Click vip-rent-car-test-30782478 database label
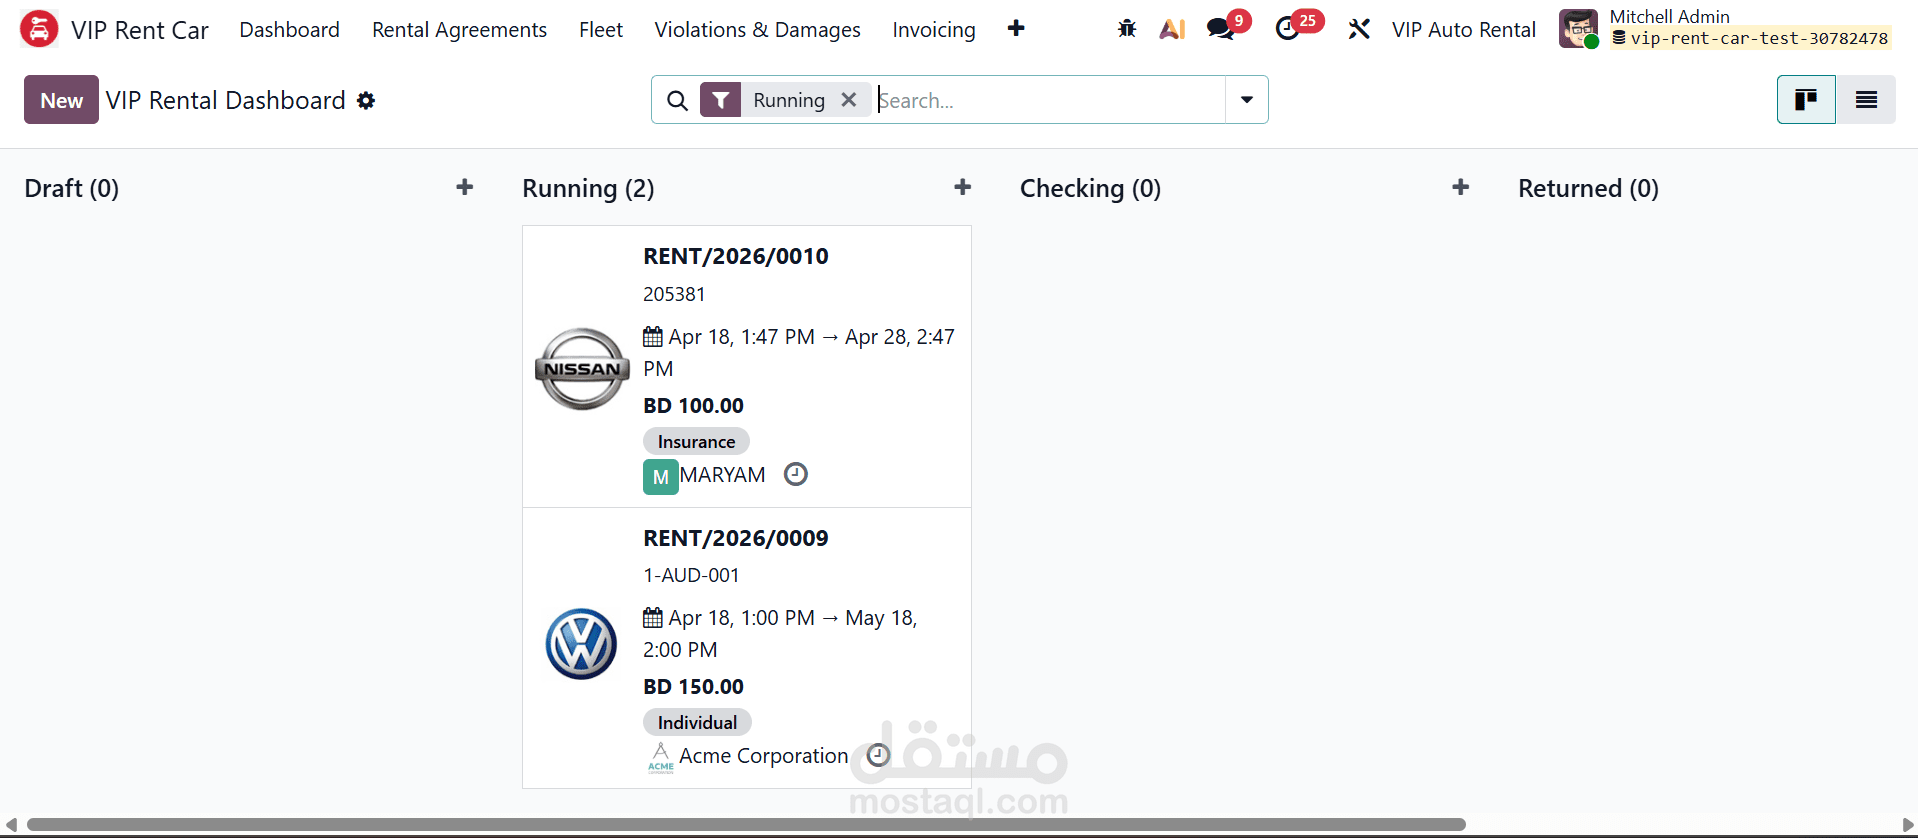 (1760, 38)
